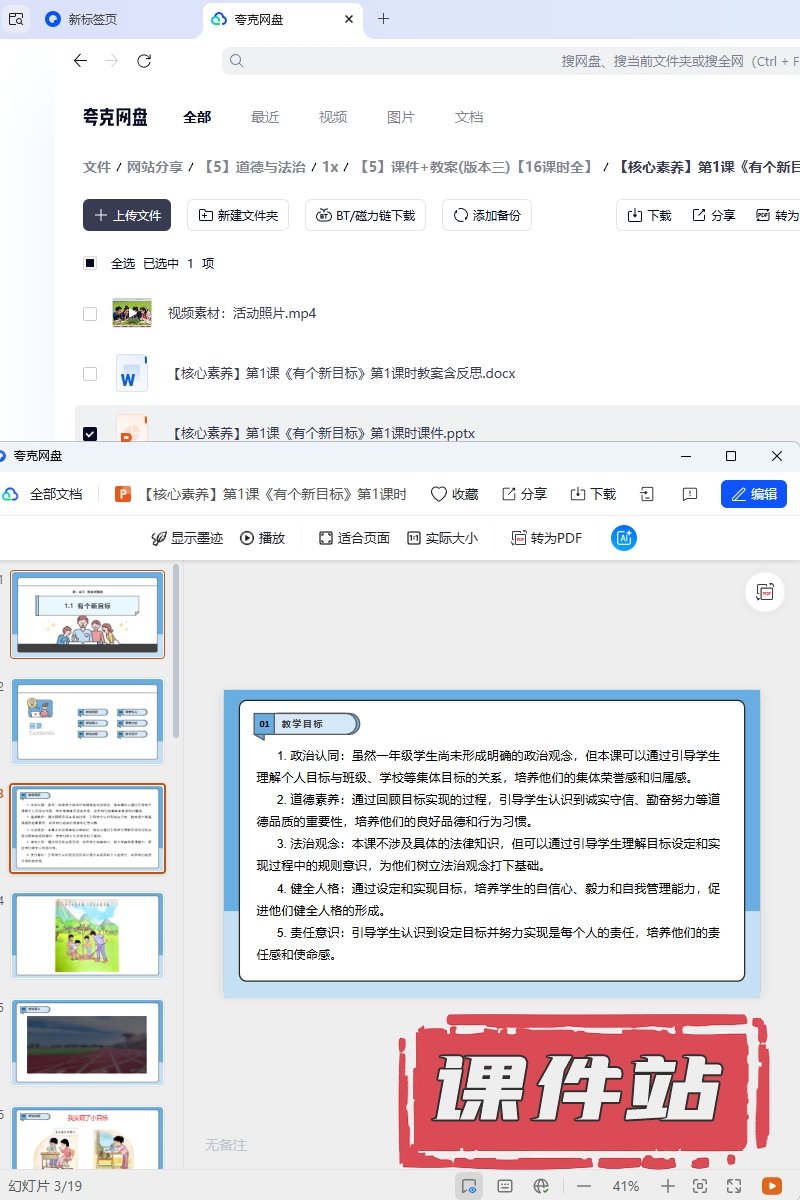
Task: Open the 41% zoom level dropdown
Action: pyautogui.click(x=626, y=1186)
